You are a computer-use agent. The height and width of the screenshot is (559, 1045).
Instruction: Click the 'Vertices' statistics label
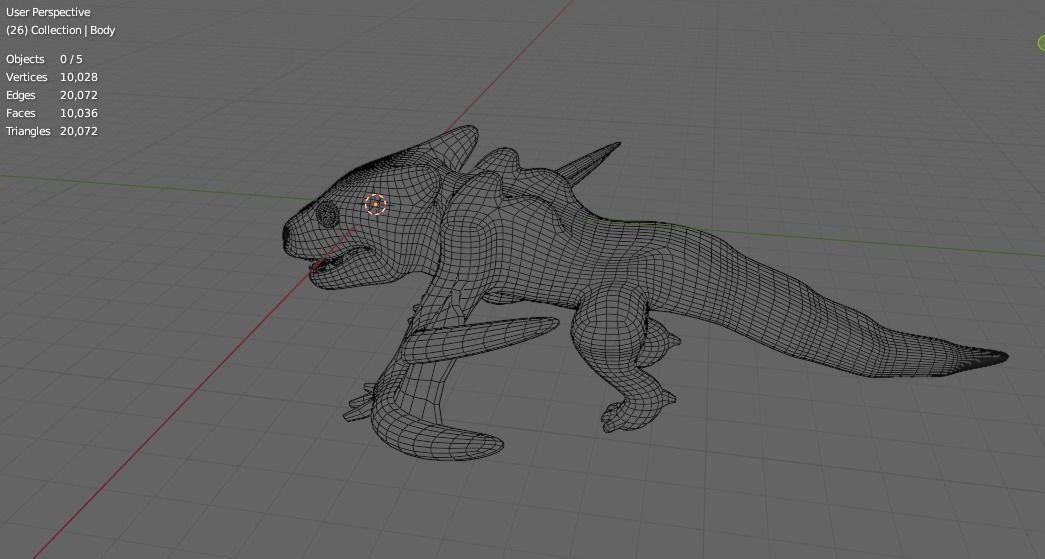27,77
